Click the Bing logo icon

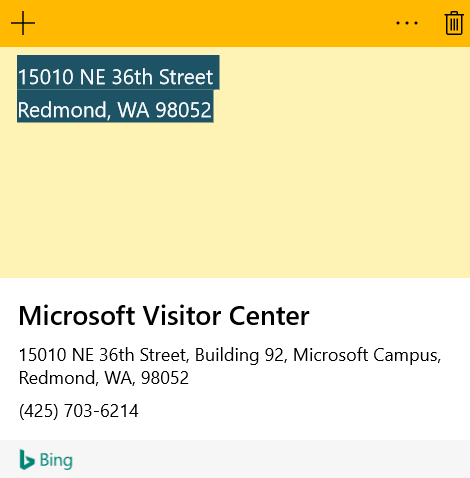[x=27, y=460]
